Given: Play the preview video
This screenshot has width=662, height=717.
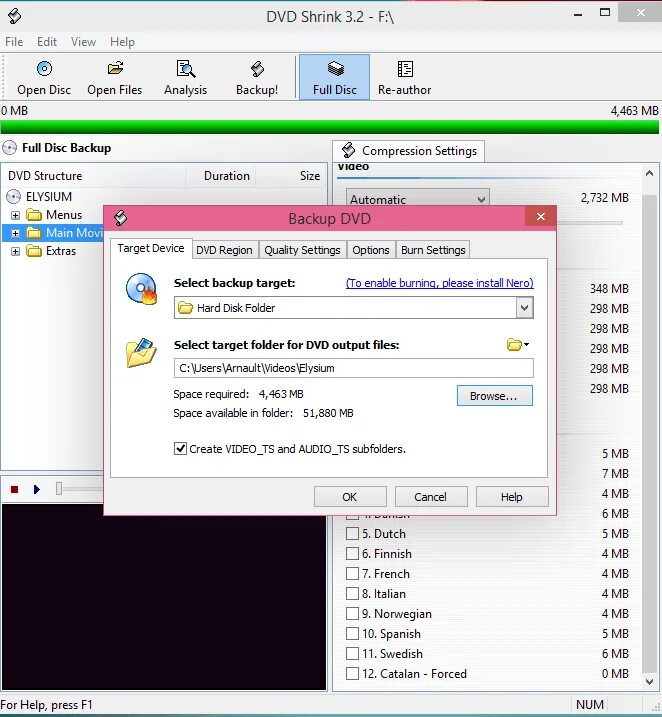Looking at the screenshot, I should [37, 489].
